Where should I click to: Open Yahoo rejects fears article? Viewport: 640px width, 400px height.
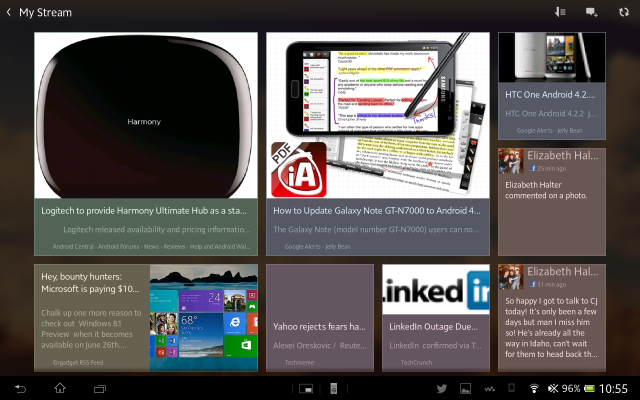pyautogui.click(x=319, y=327)
